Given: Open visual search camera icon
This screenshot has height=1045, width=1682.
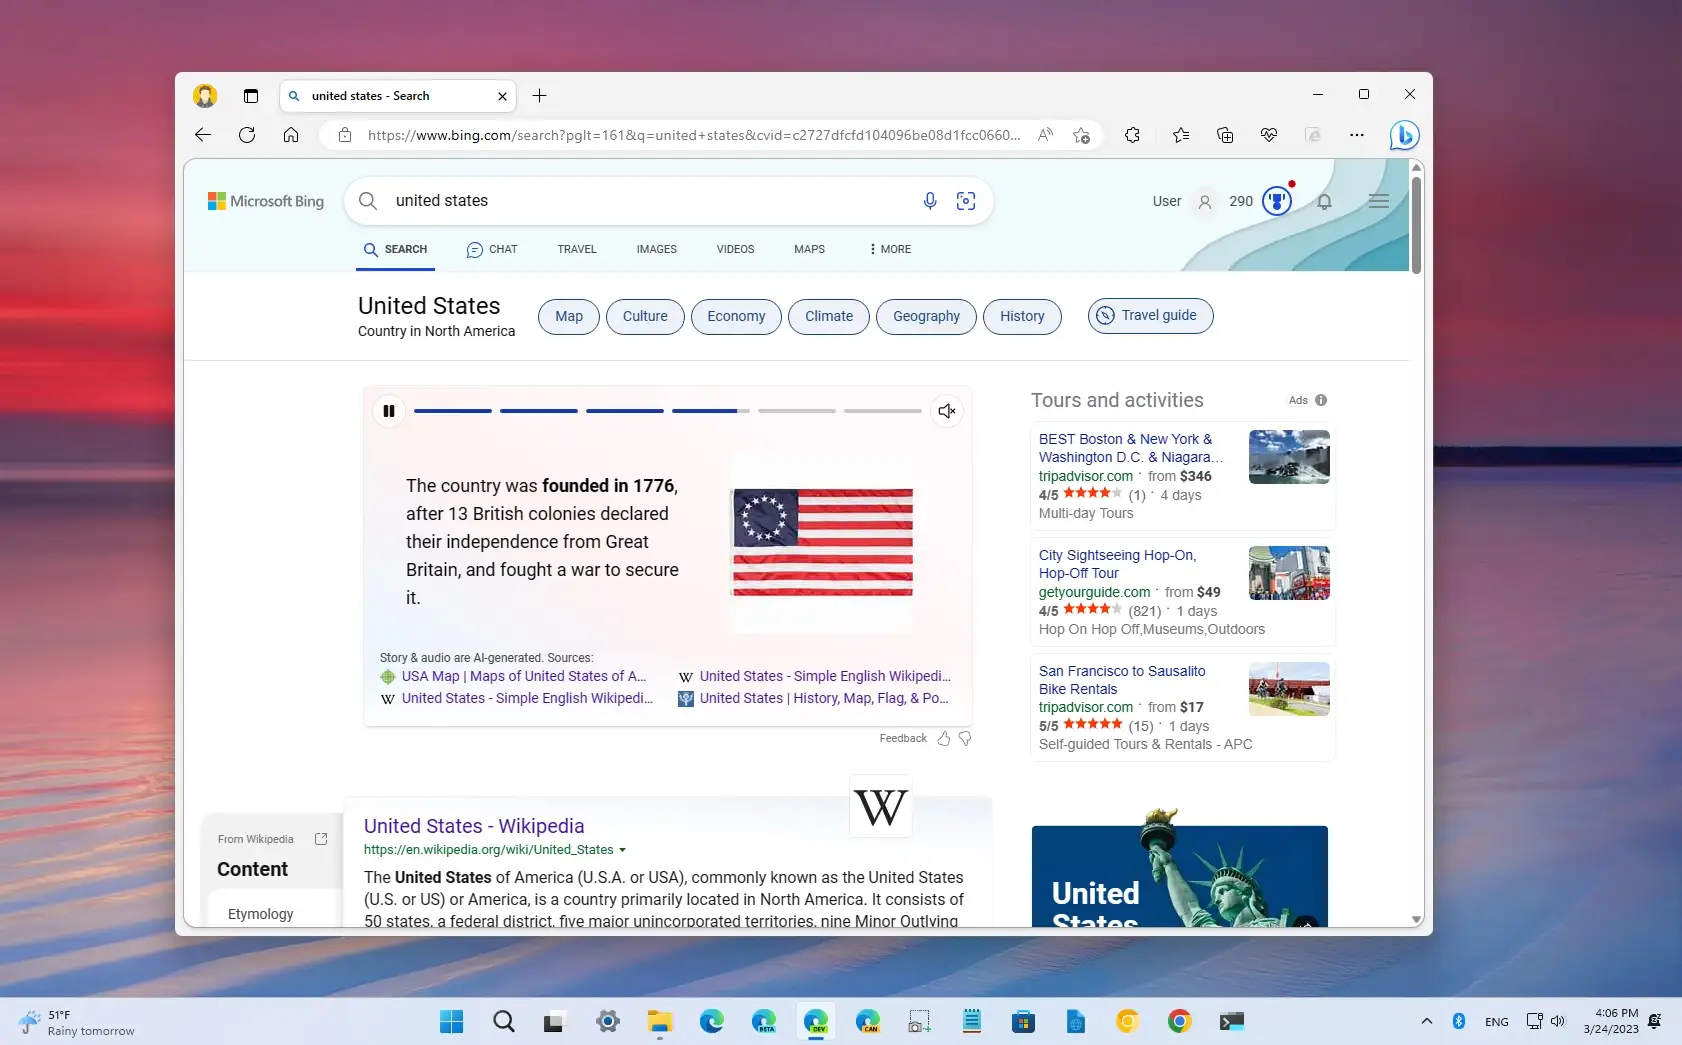Looking at the screenshot, I should point(966,201).
